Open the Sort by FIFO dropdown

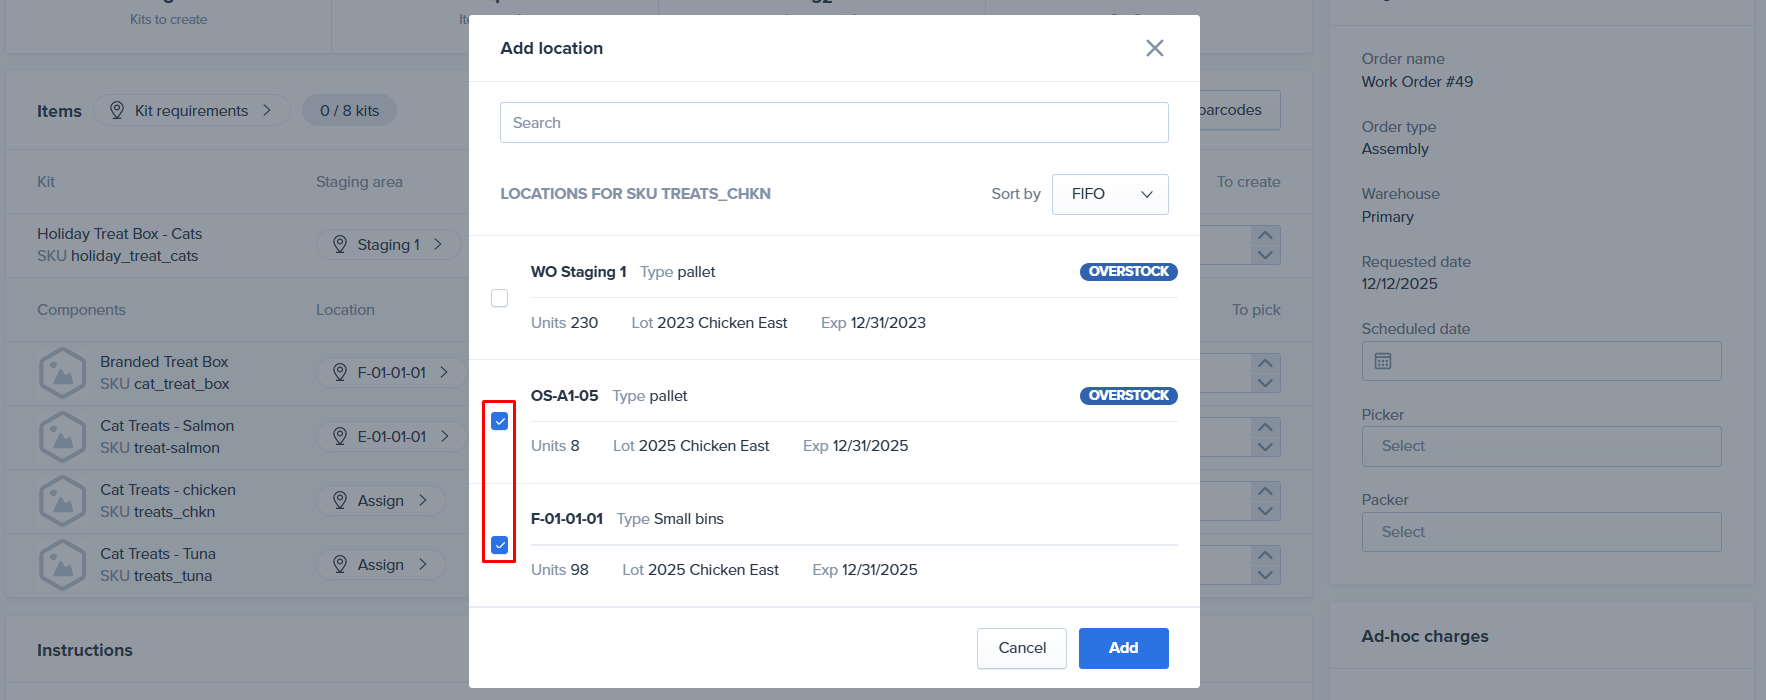1109,194
